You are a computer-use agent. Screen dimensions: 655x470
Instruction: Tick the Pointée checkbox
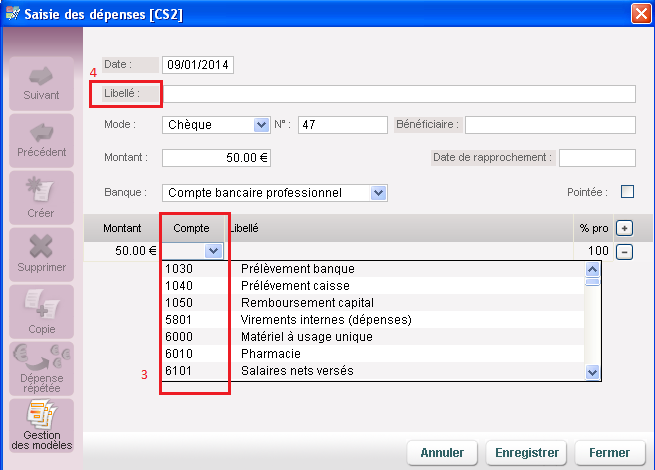[x=627, y=192]
